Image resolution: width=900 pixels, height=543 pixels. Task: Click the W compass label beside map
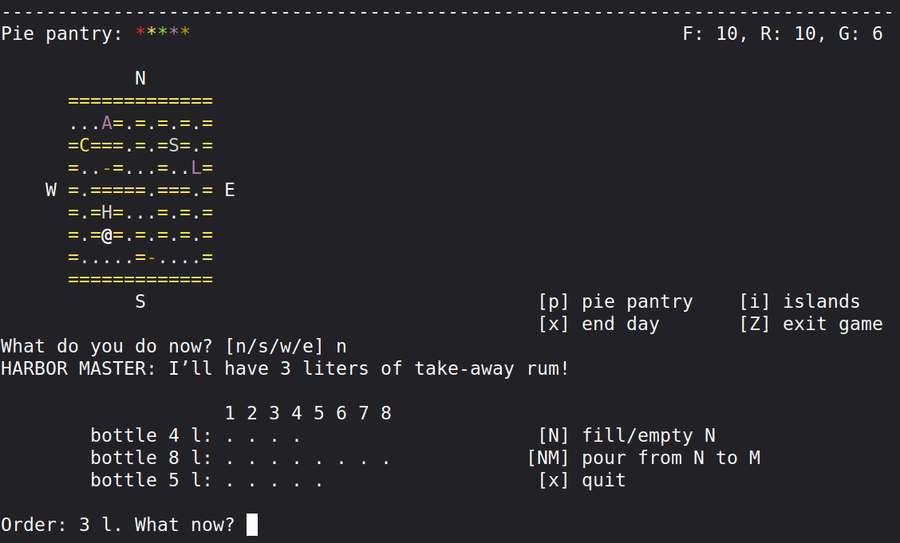51,190
